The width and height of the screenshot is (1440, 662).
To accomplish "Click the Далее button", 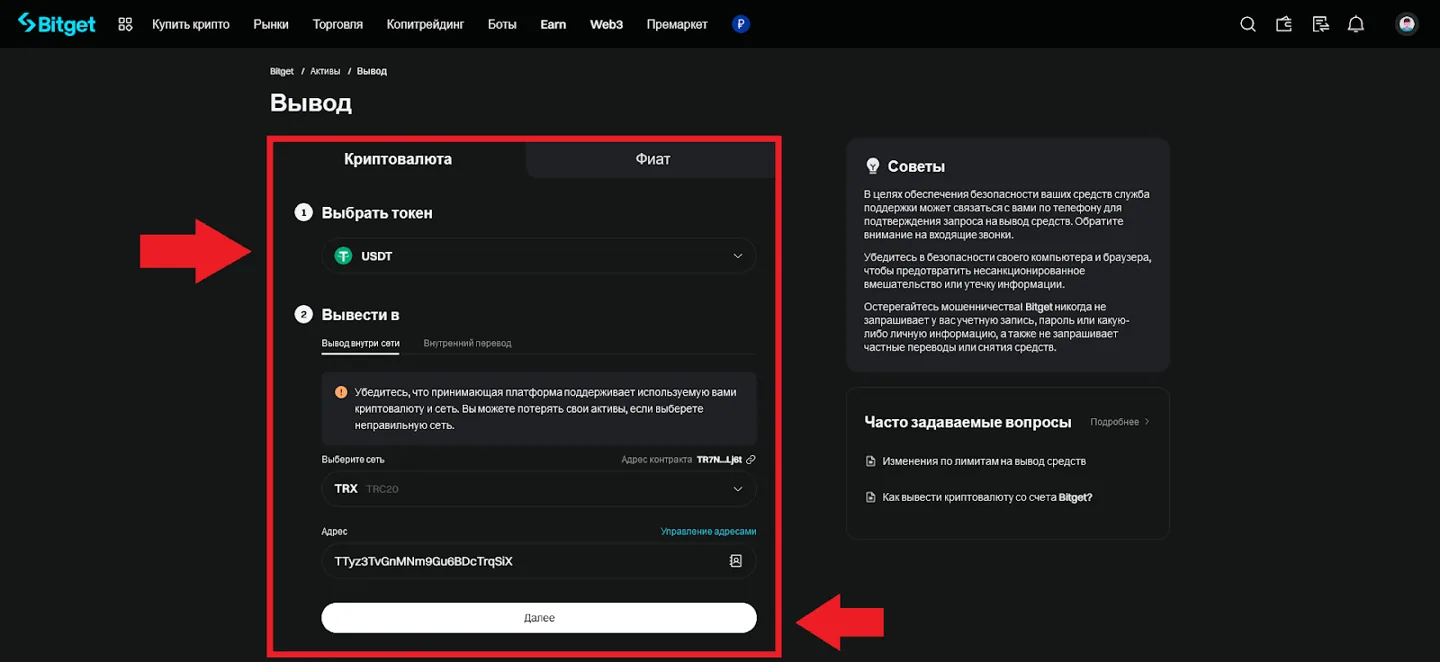I will [539, 618].
